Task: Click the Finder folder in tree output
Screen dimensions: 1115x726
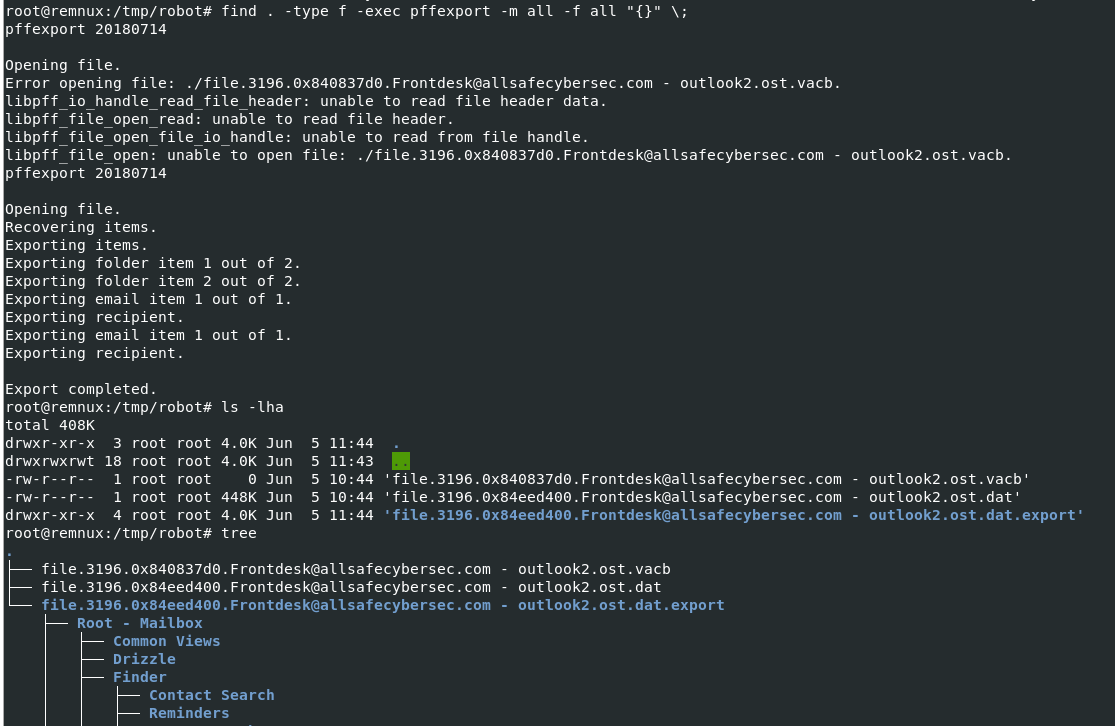Action: 139,677
